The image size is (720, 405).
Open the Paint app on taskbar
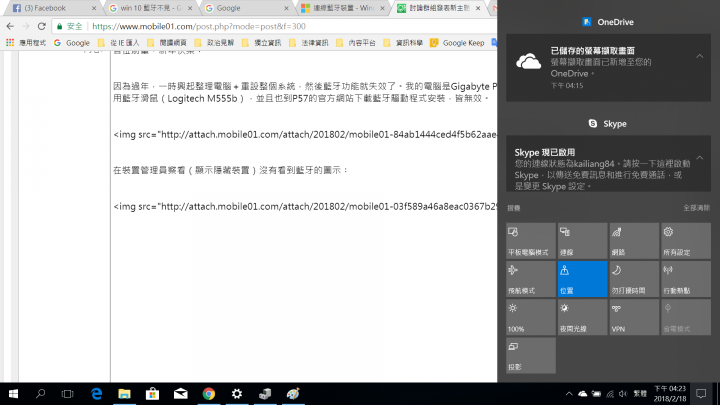pos(293,394)
